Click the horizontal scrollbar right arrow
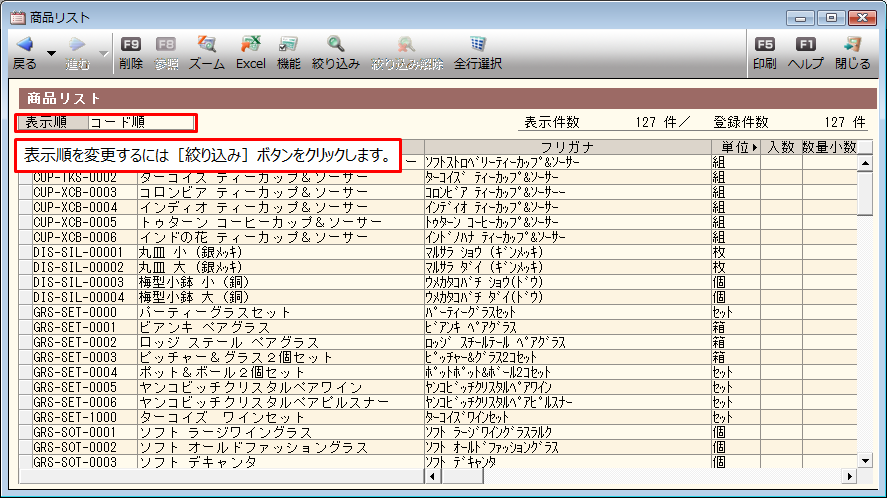887x498 pixels. click(850, 476)
